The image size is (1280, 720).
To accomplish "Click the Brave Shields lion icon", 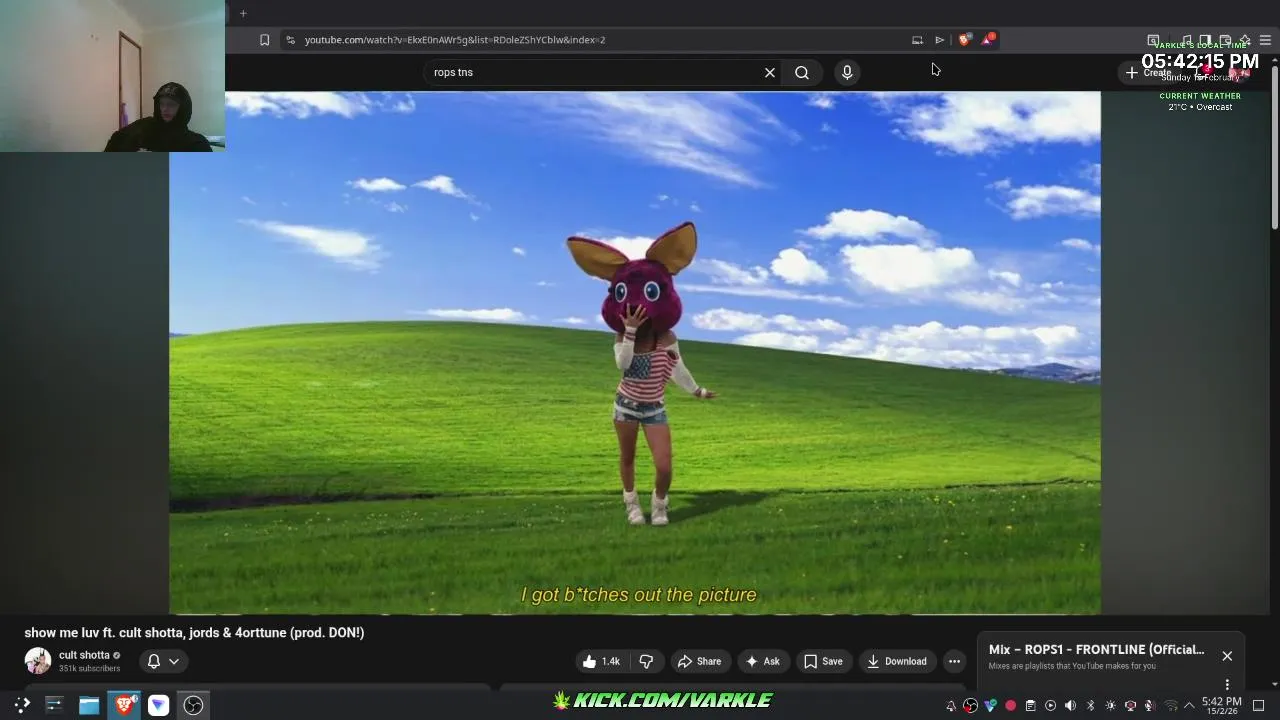I will point(964,40).
